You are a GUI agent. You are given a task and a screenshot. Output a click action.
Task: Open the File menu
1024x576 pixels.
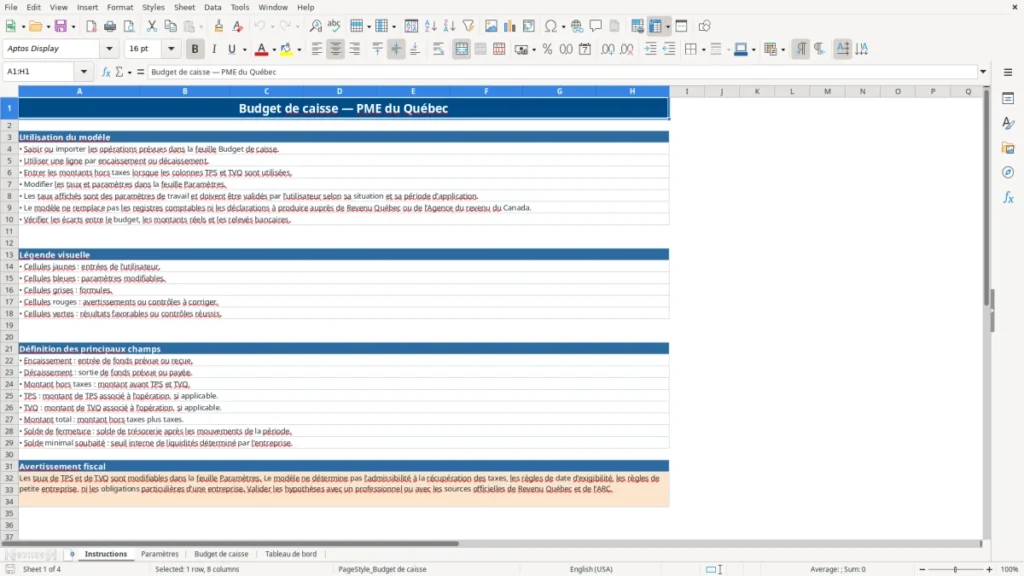pyautogui.click(x=10, y=7)
